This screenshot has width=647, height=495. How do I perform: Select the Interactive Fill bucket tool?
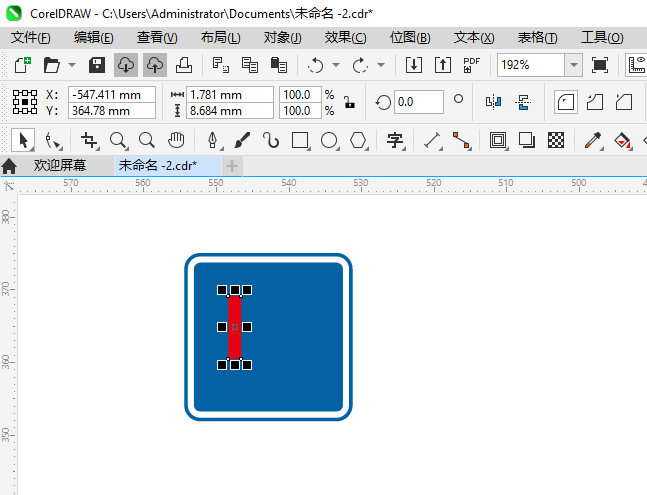point(622,140)
